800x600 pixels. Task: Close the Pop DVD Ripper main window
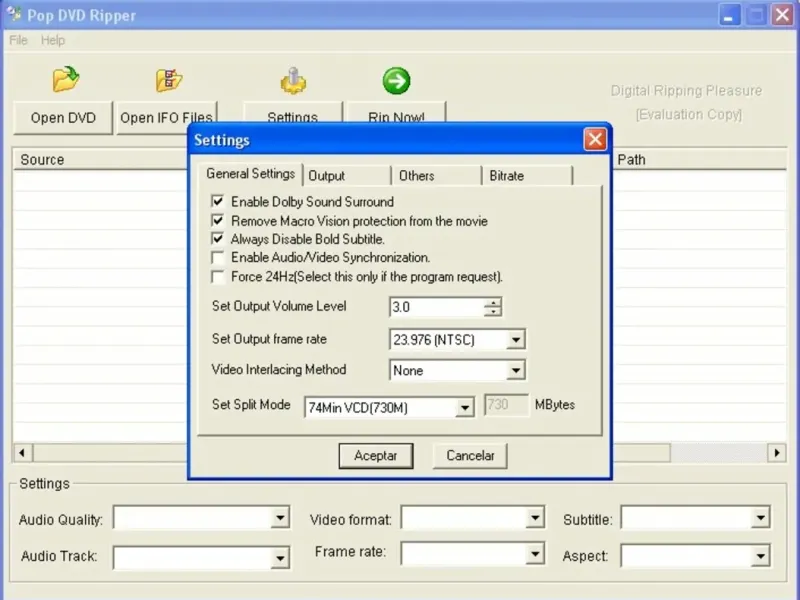783,15
